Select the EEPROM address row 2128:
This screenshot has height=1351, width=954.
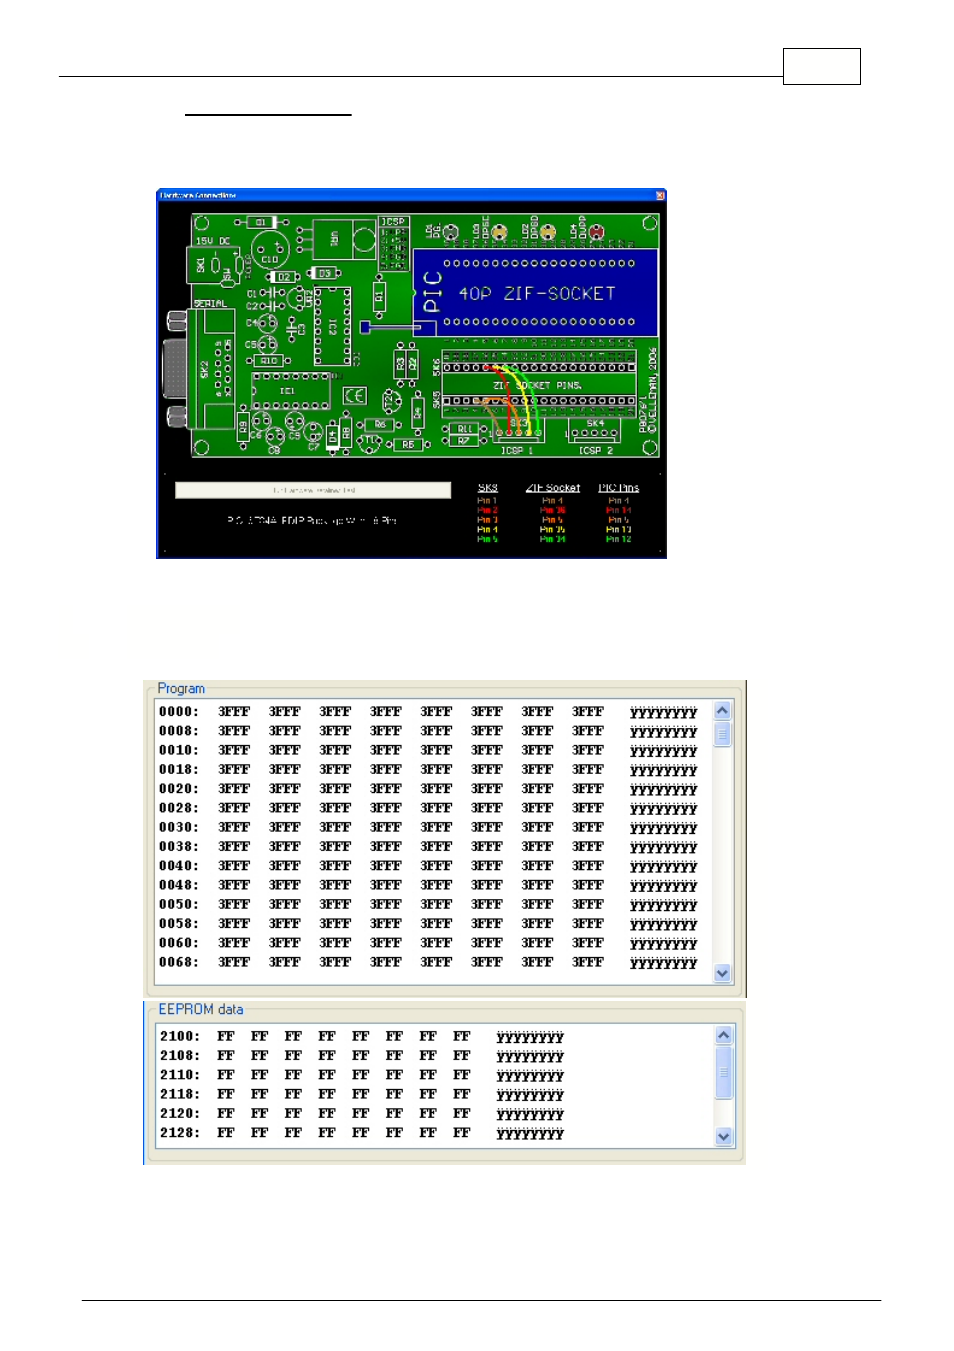tap(362, 1133)
